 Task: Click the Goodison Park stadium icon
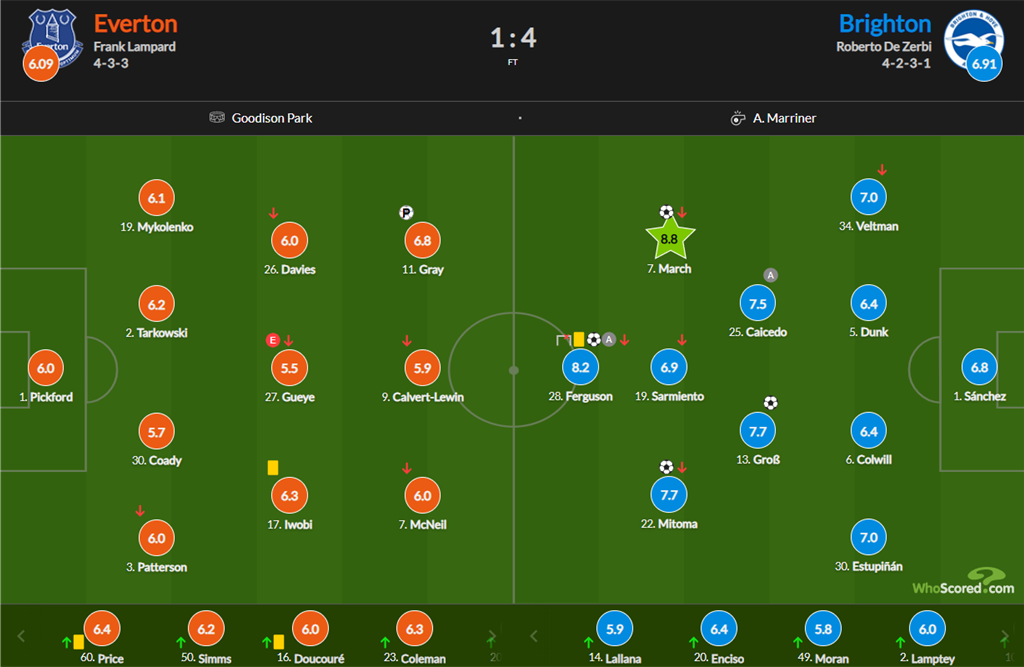point(217,118)
